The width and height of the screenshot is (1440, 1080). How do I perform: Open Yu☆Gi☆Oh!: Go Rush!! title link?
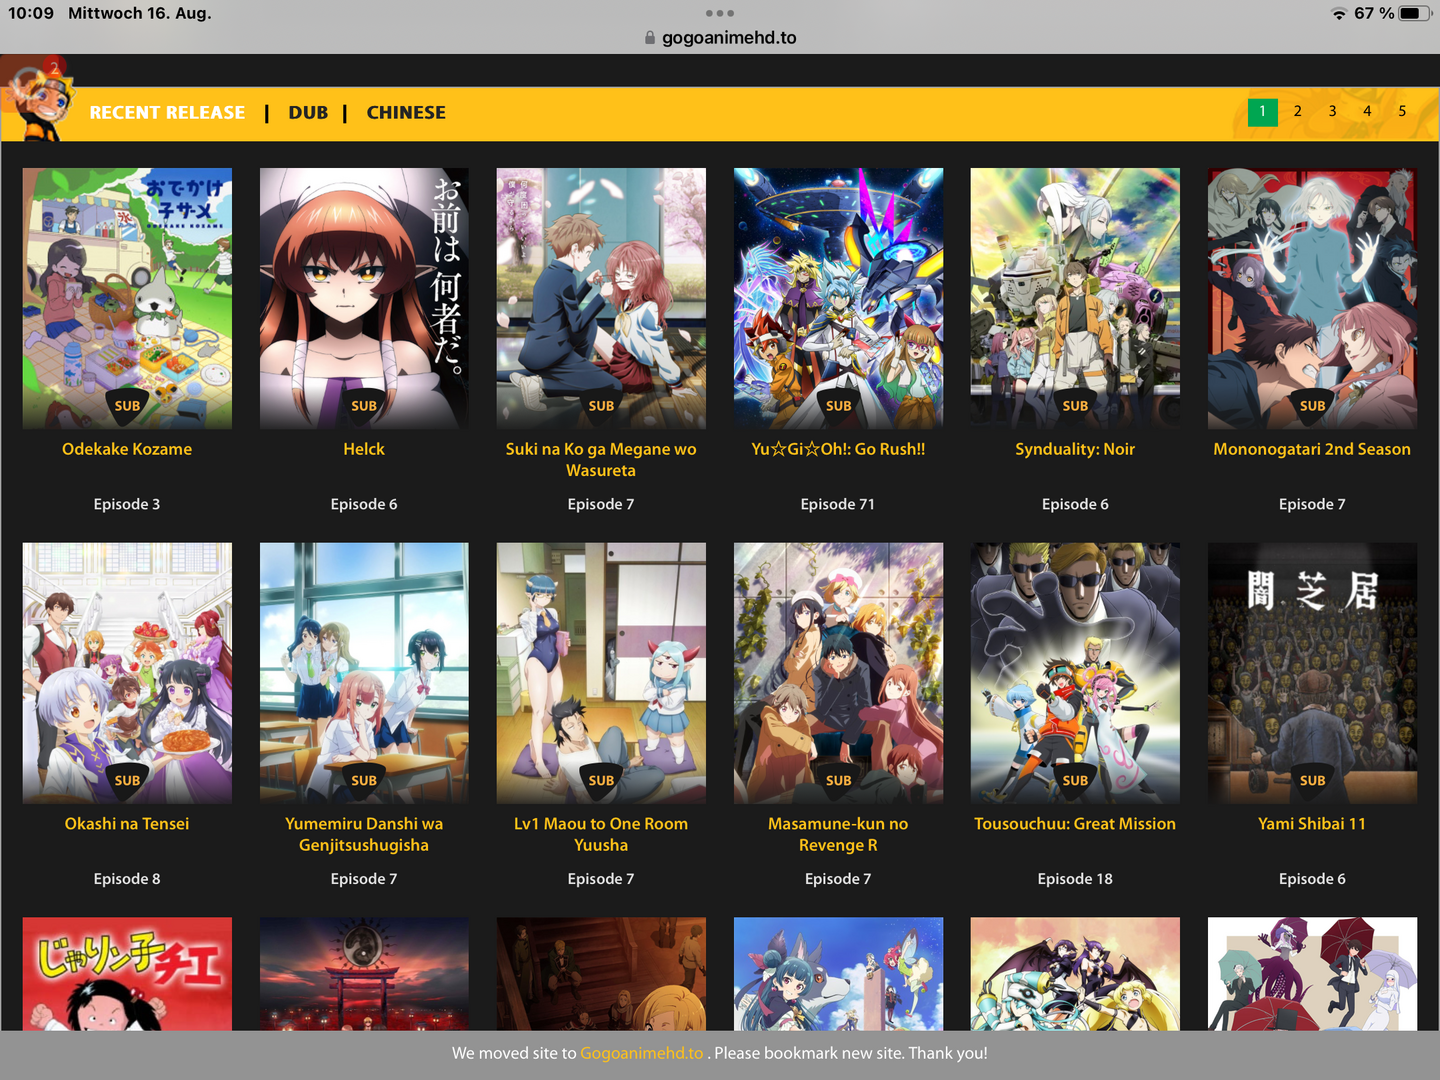tap(838, 449)
